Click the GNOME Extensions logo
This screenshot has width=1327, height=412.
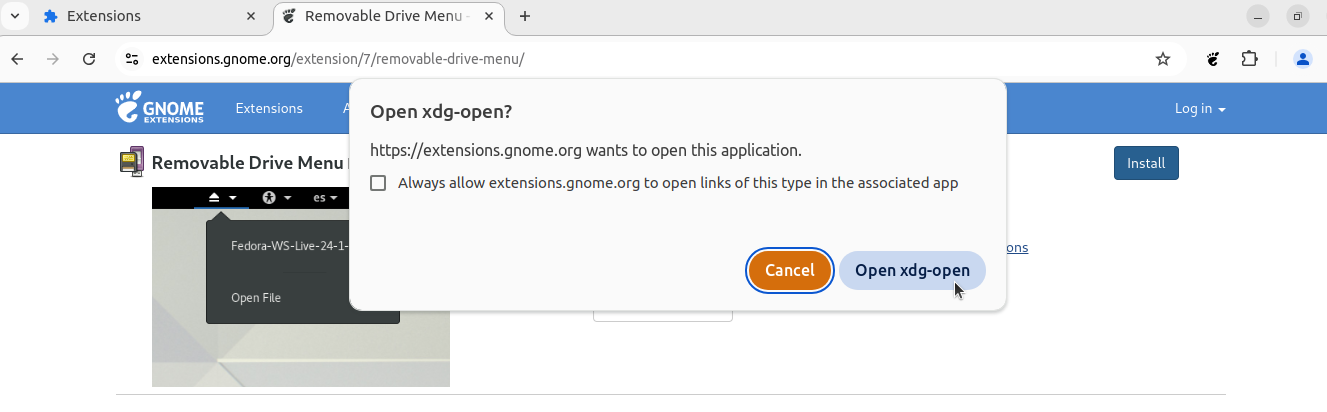coord(159,108)
